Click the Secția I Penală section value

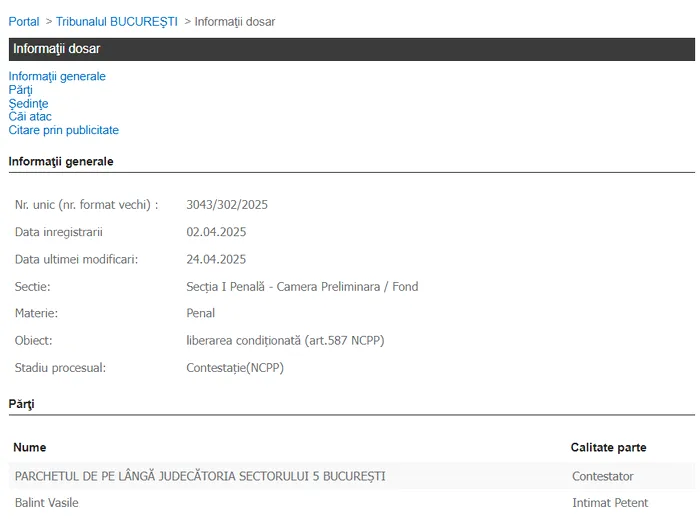(302, 286)
